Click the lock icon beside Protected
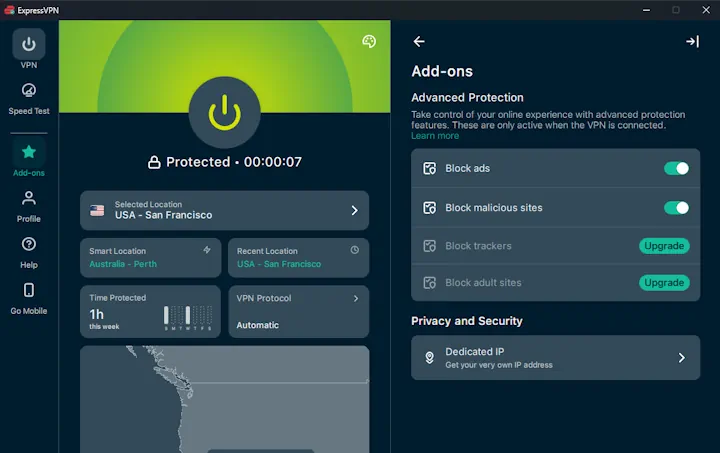Screen dimensions: 720x453 tap(154, 162)
